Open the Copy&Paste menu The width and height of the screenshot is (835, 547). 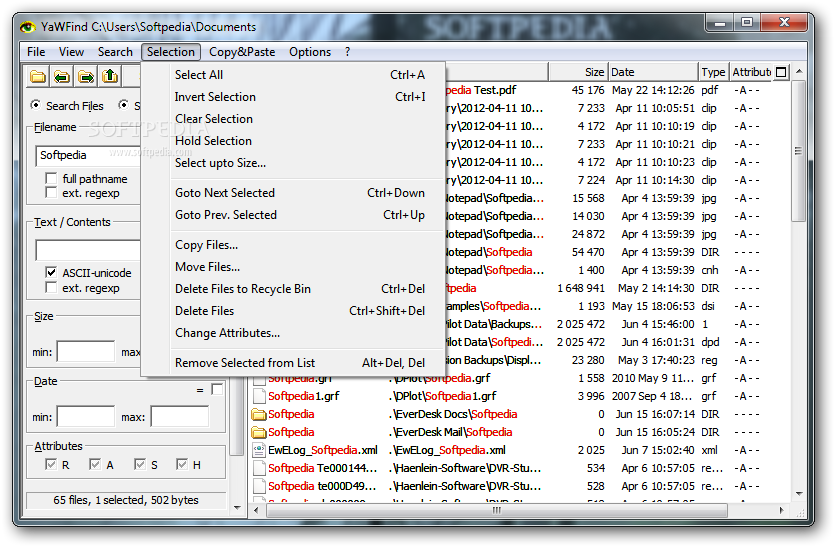[x=242, y=52]
